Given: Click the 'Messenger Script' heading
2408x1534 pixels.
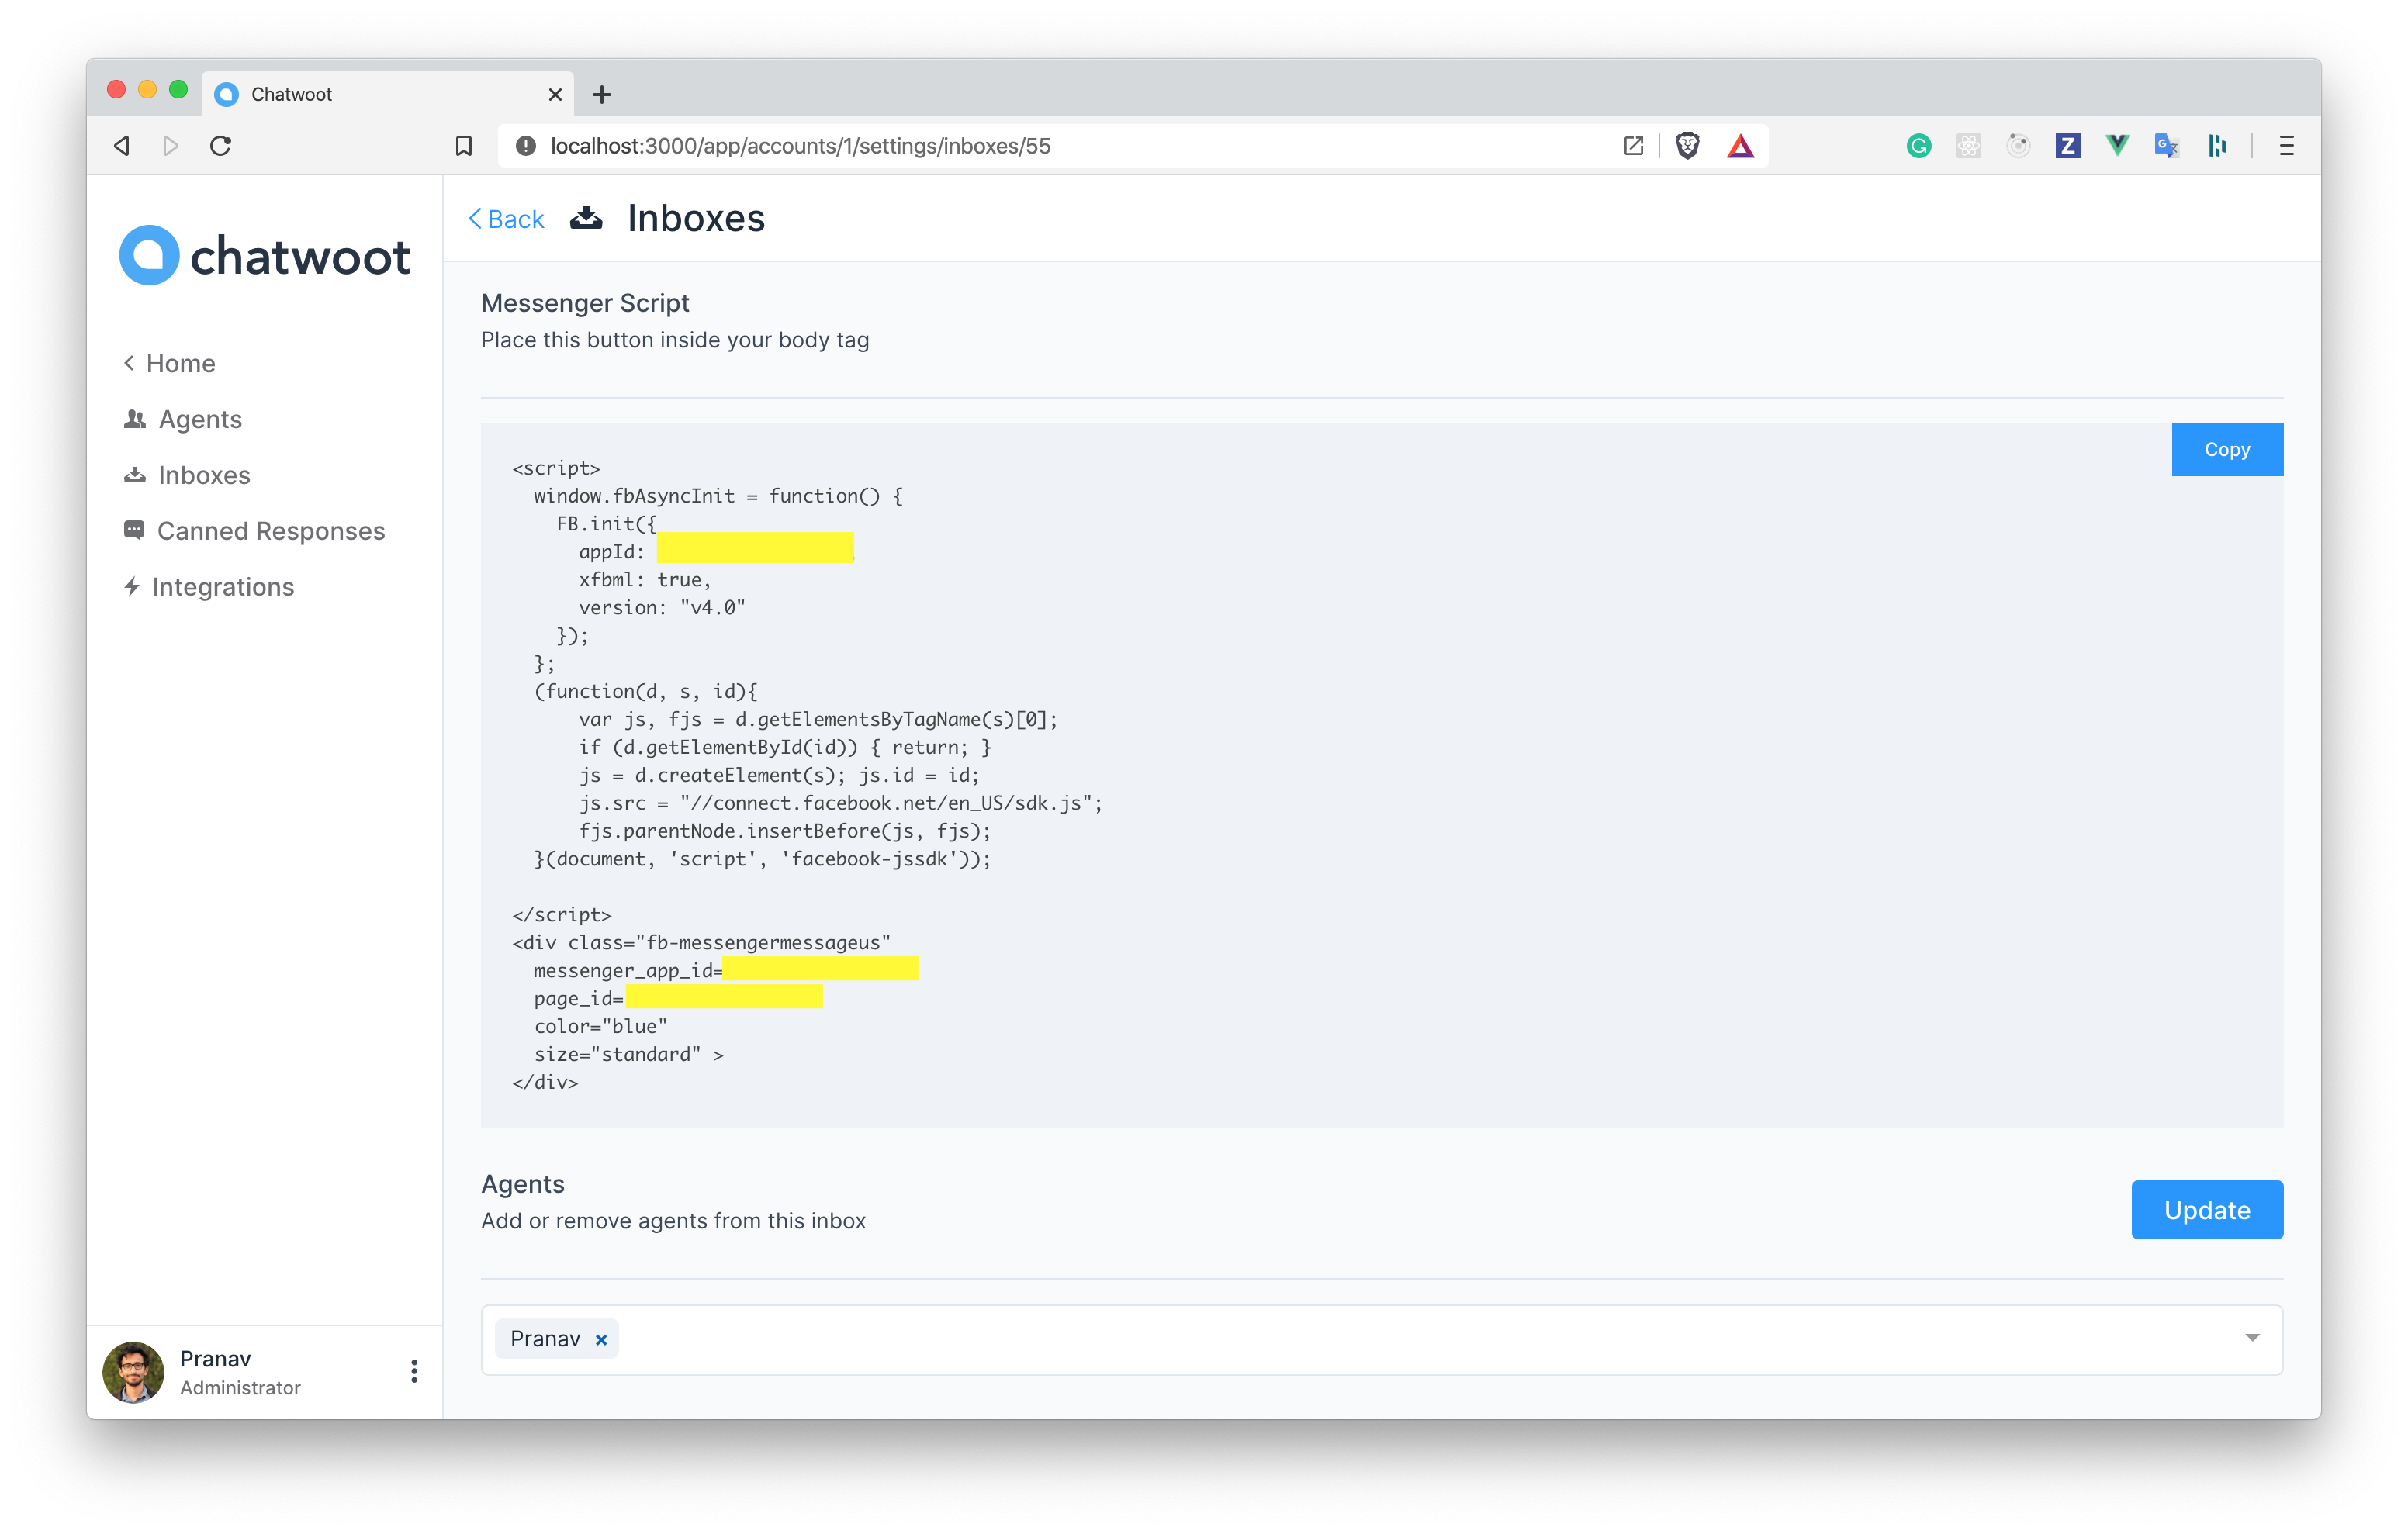Looking at the screenshot, I should coord(585,303).
